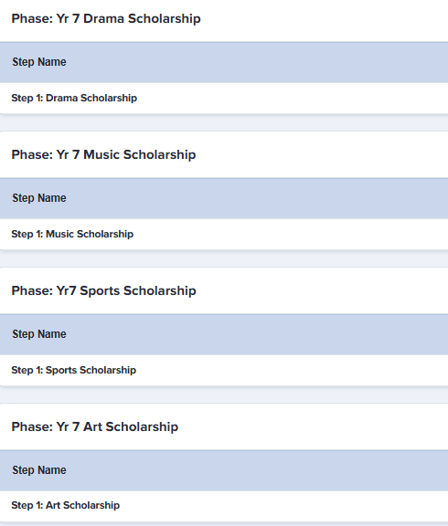Select Step 1: Sports Scholarship row
This screenshot has height=526, width=448.
coord(224,370)
